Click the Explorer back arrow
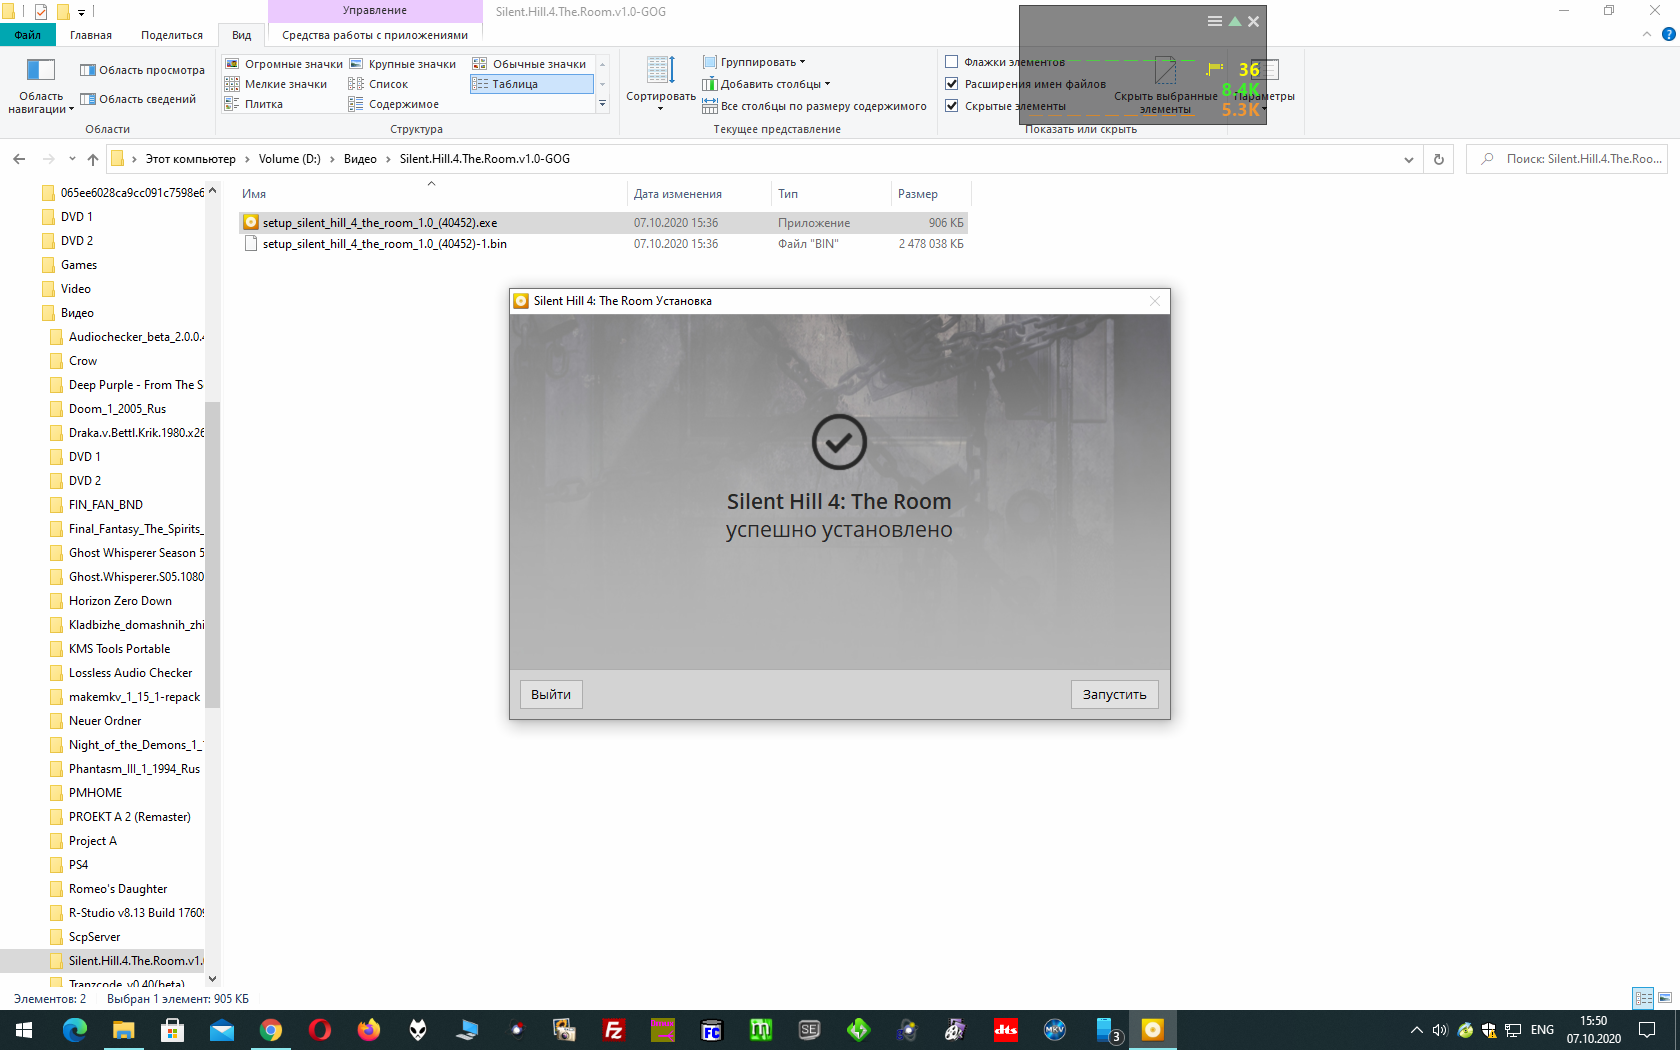Image resolution: width=1680 pixels, height=1050 pixels. click(19, 159)
